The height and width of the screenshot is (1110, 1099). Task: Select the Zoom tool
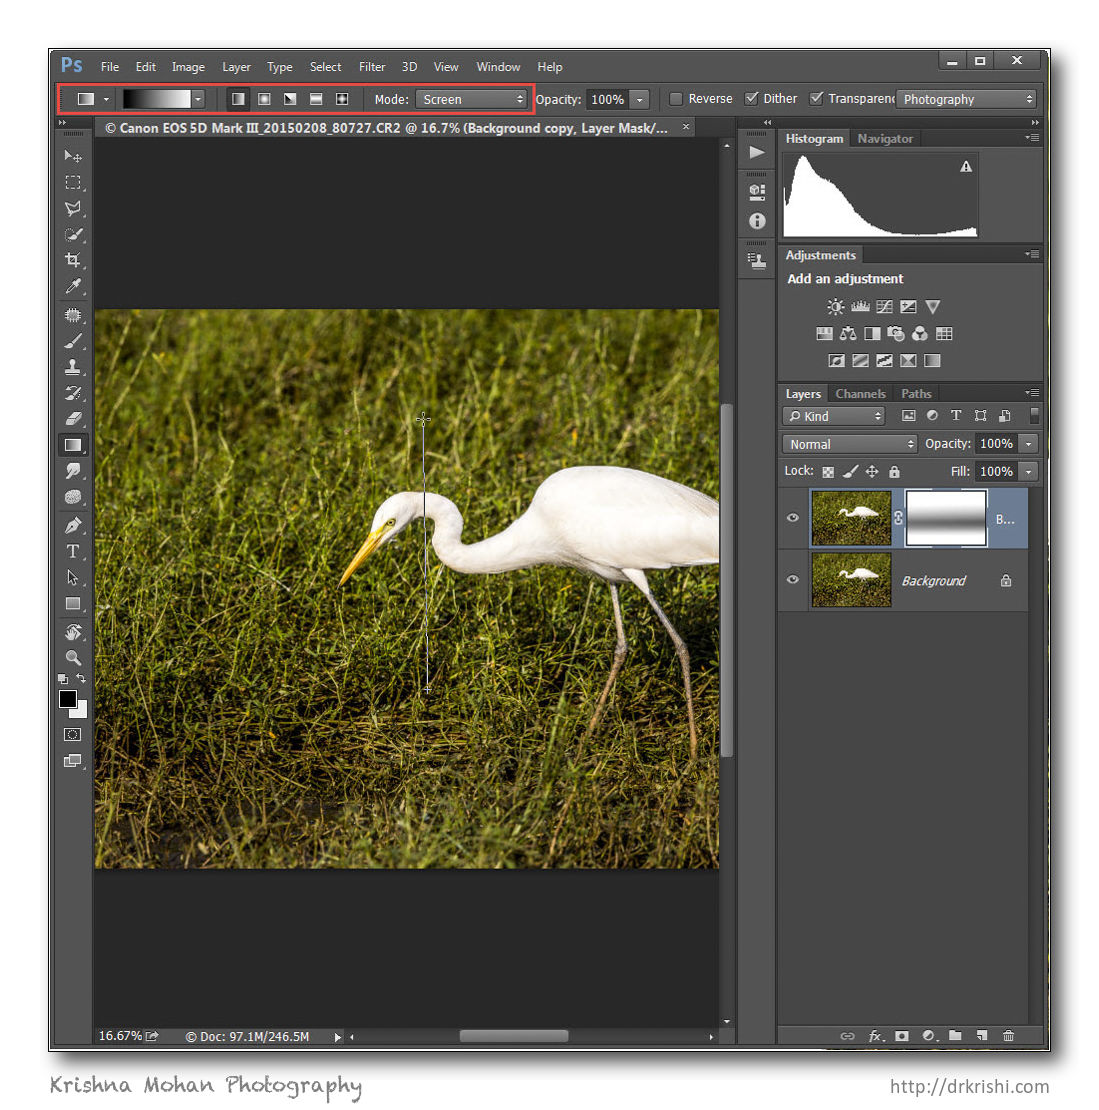pos(72,657)
